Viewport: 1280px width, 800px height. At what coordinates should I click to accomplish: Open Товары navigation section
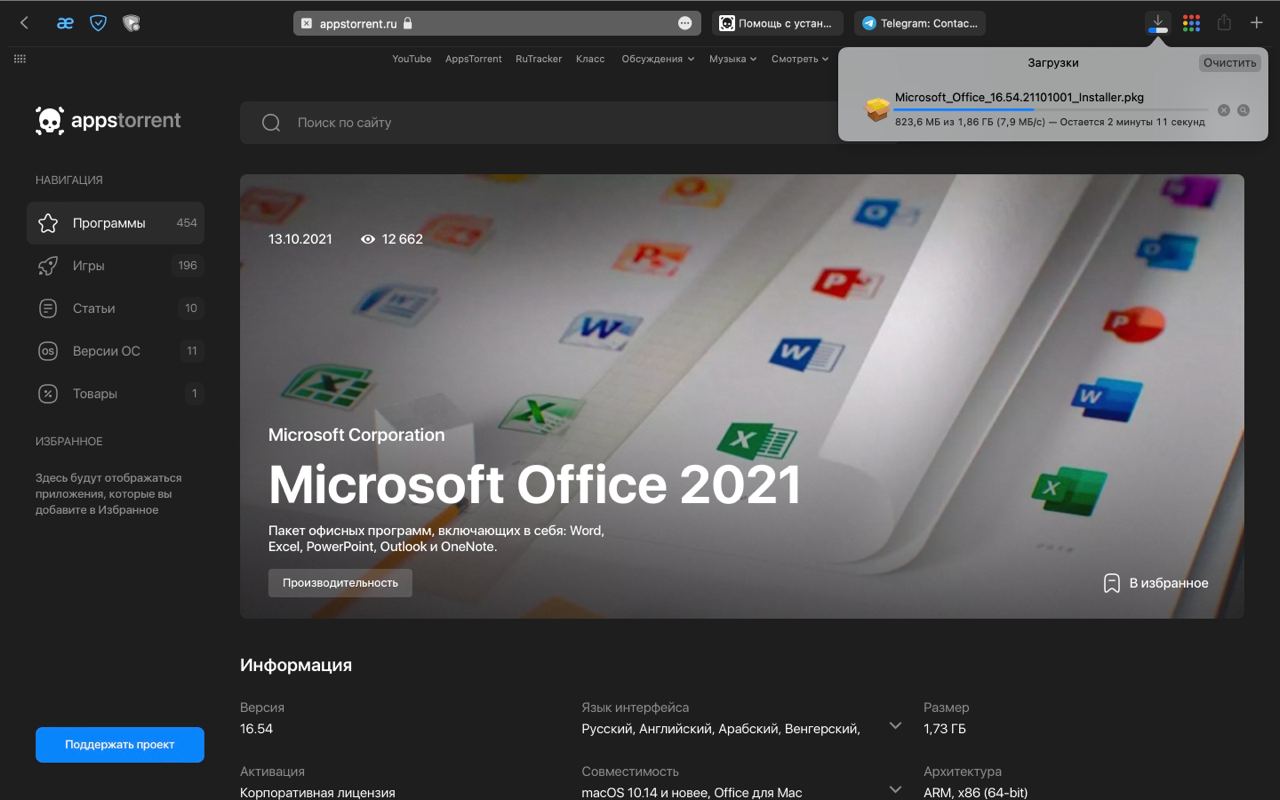[116, 394]
